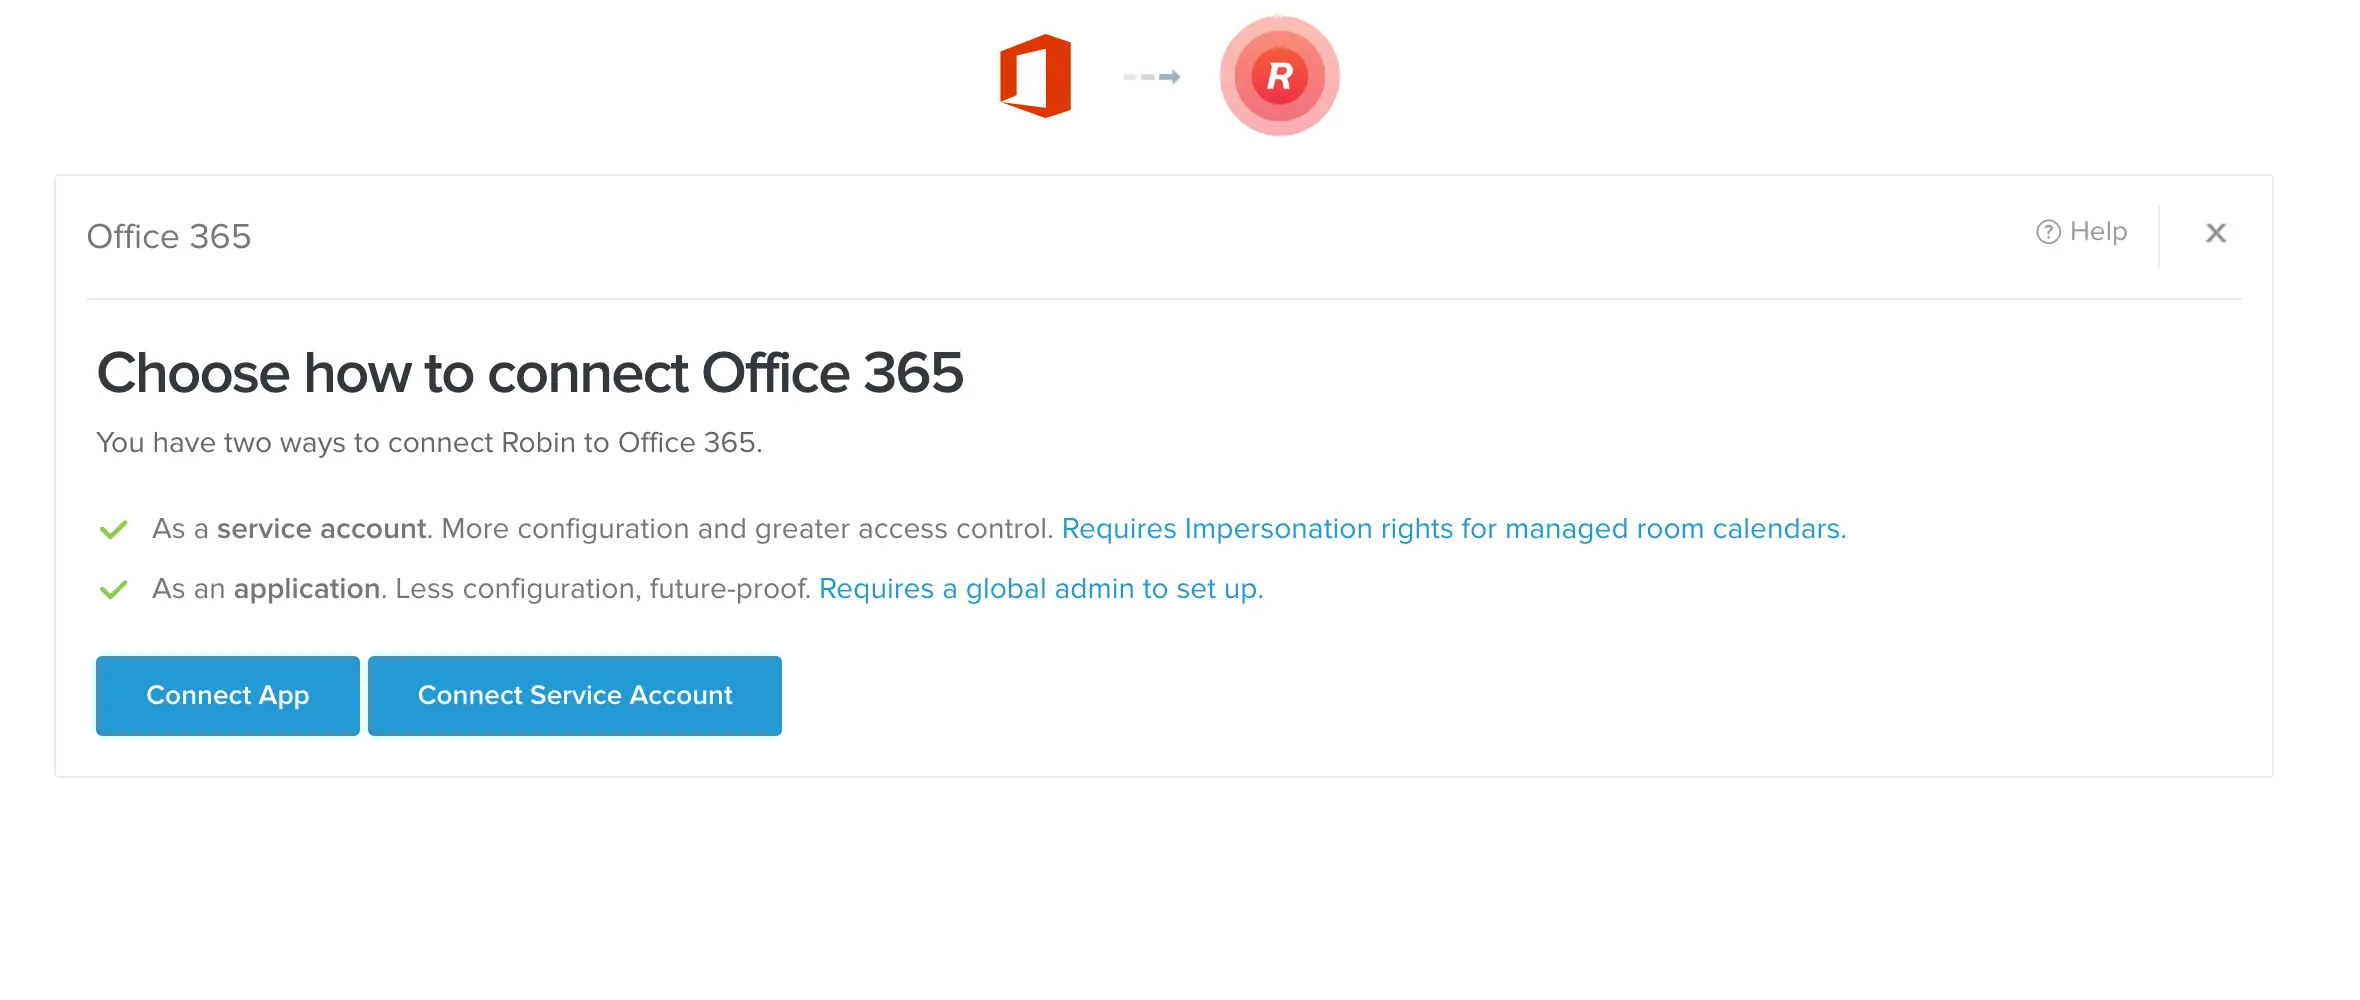Click the white R letter inside the Robin logo

pos(1279,76)
